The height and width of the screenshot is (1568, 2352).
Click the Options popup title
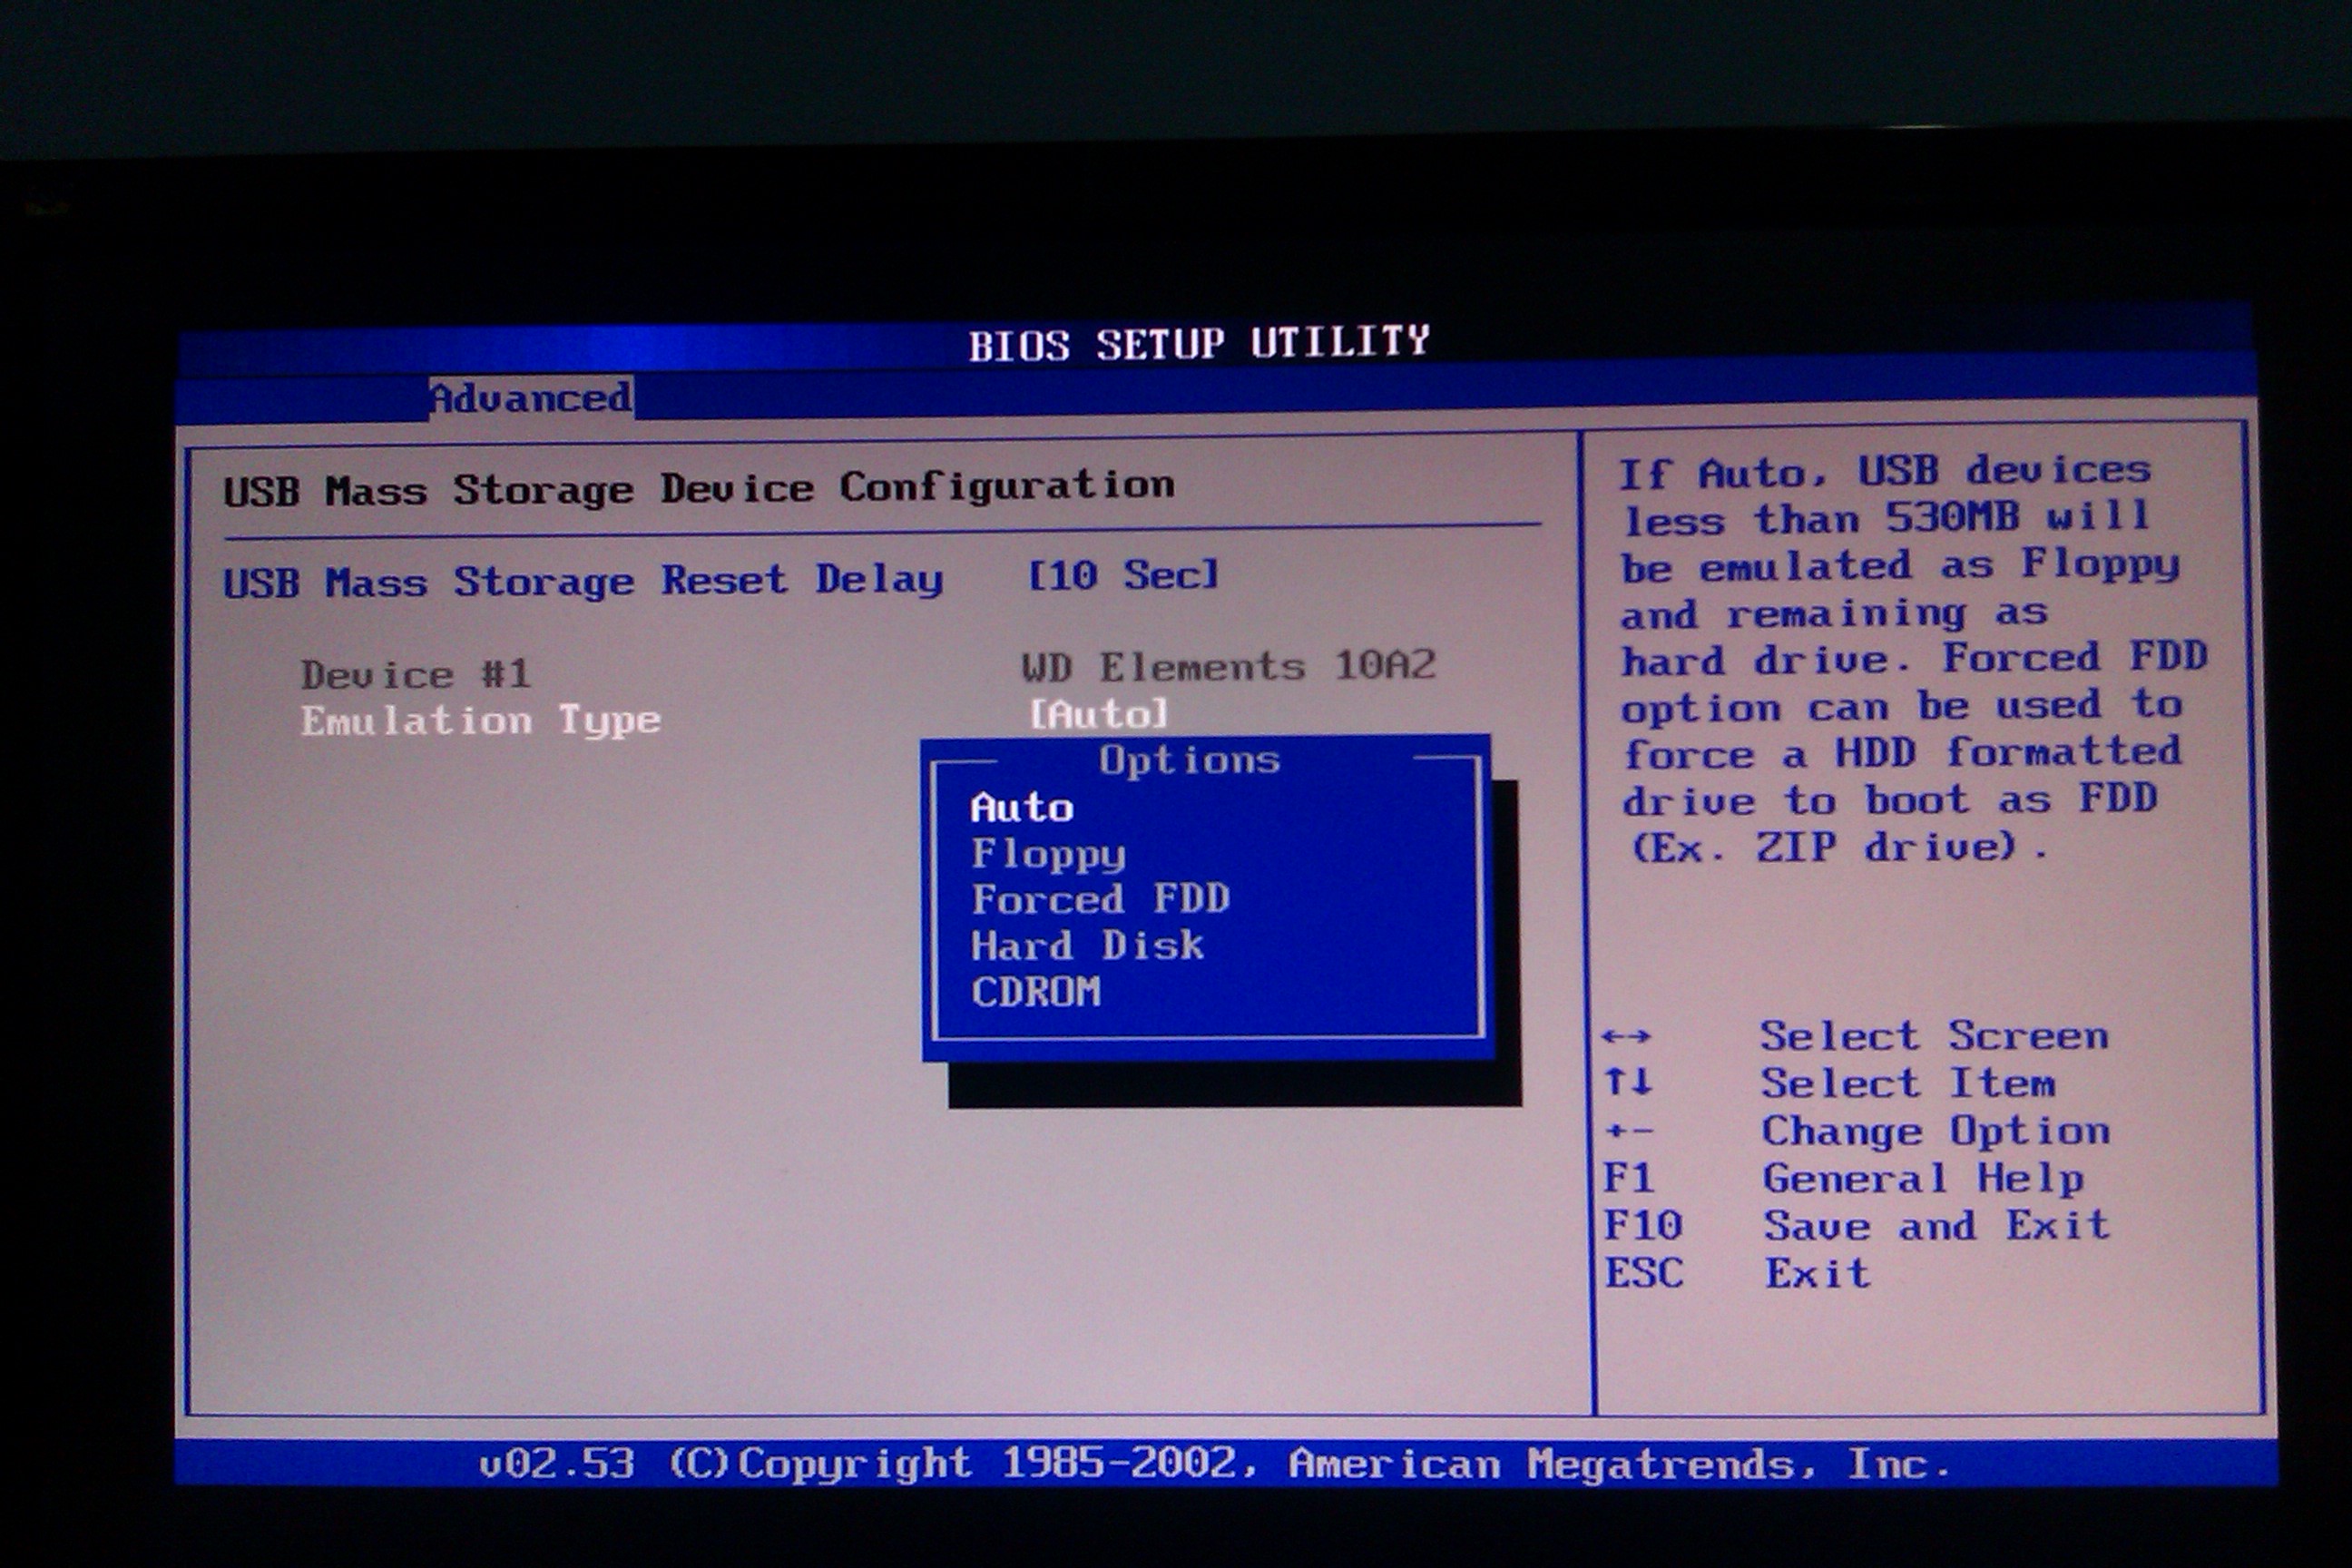coord(1189,761)
